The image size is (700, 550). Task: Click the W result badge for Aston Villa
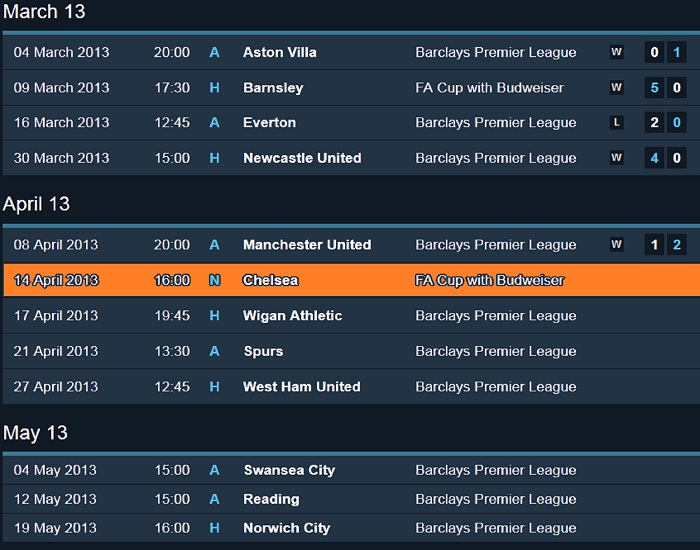(x=617, y=52)
